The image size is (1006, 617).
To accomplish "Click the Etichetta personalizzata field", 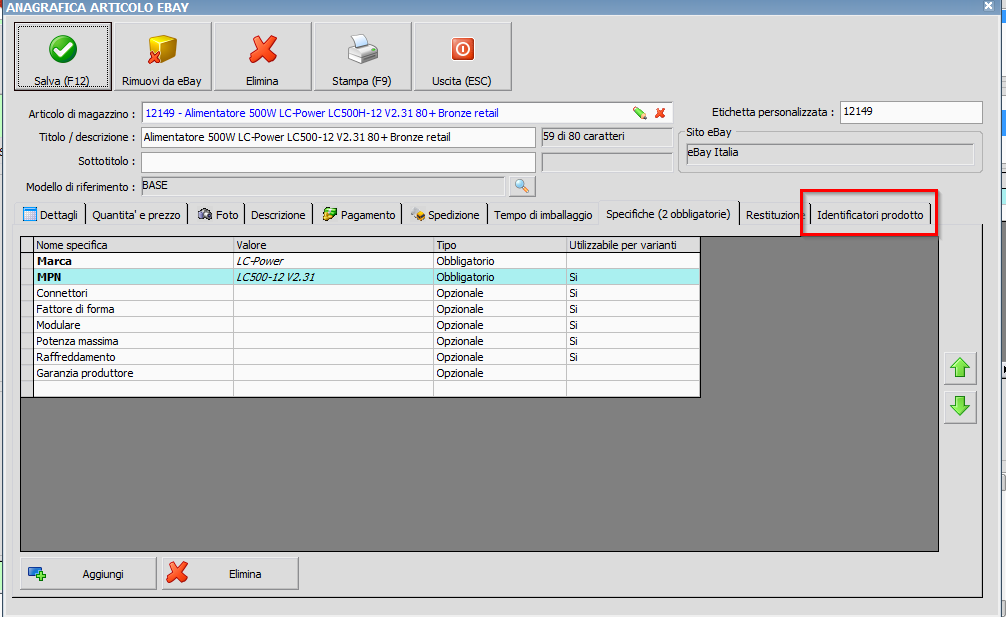I will pos(911,112).
